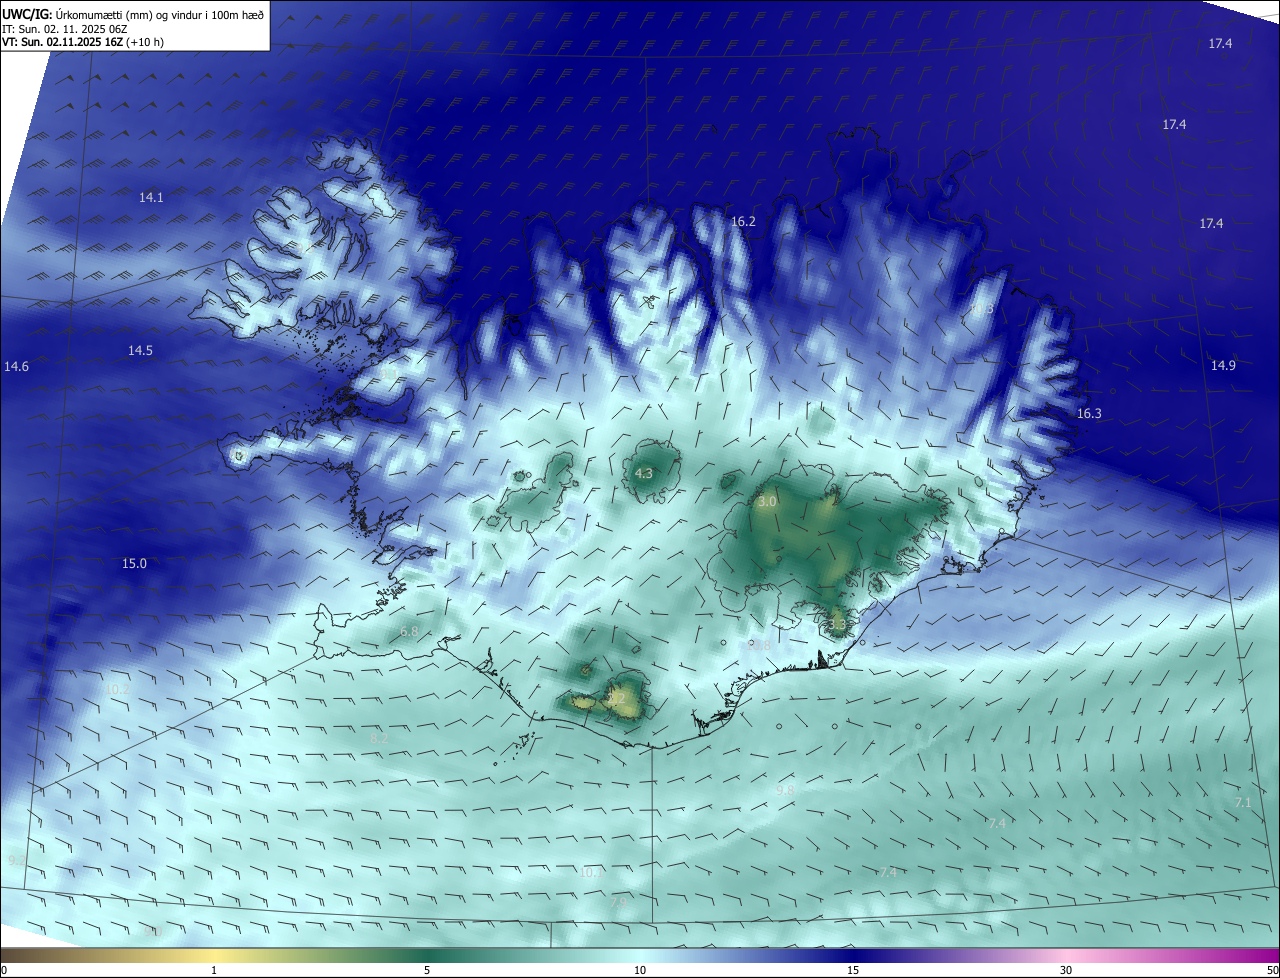
Task: Click the 14.1 value label over the sea
Action: pyautogui.click(x=151, y=198)
